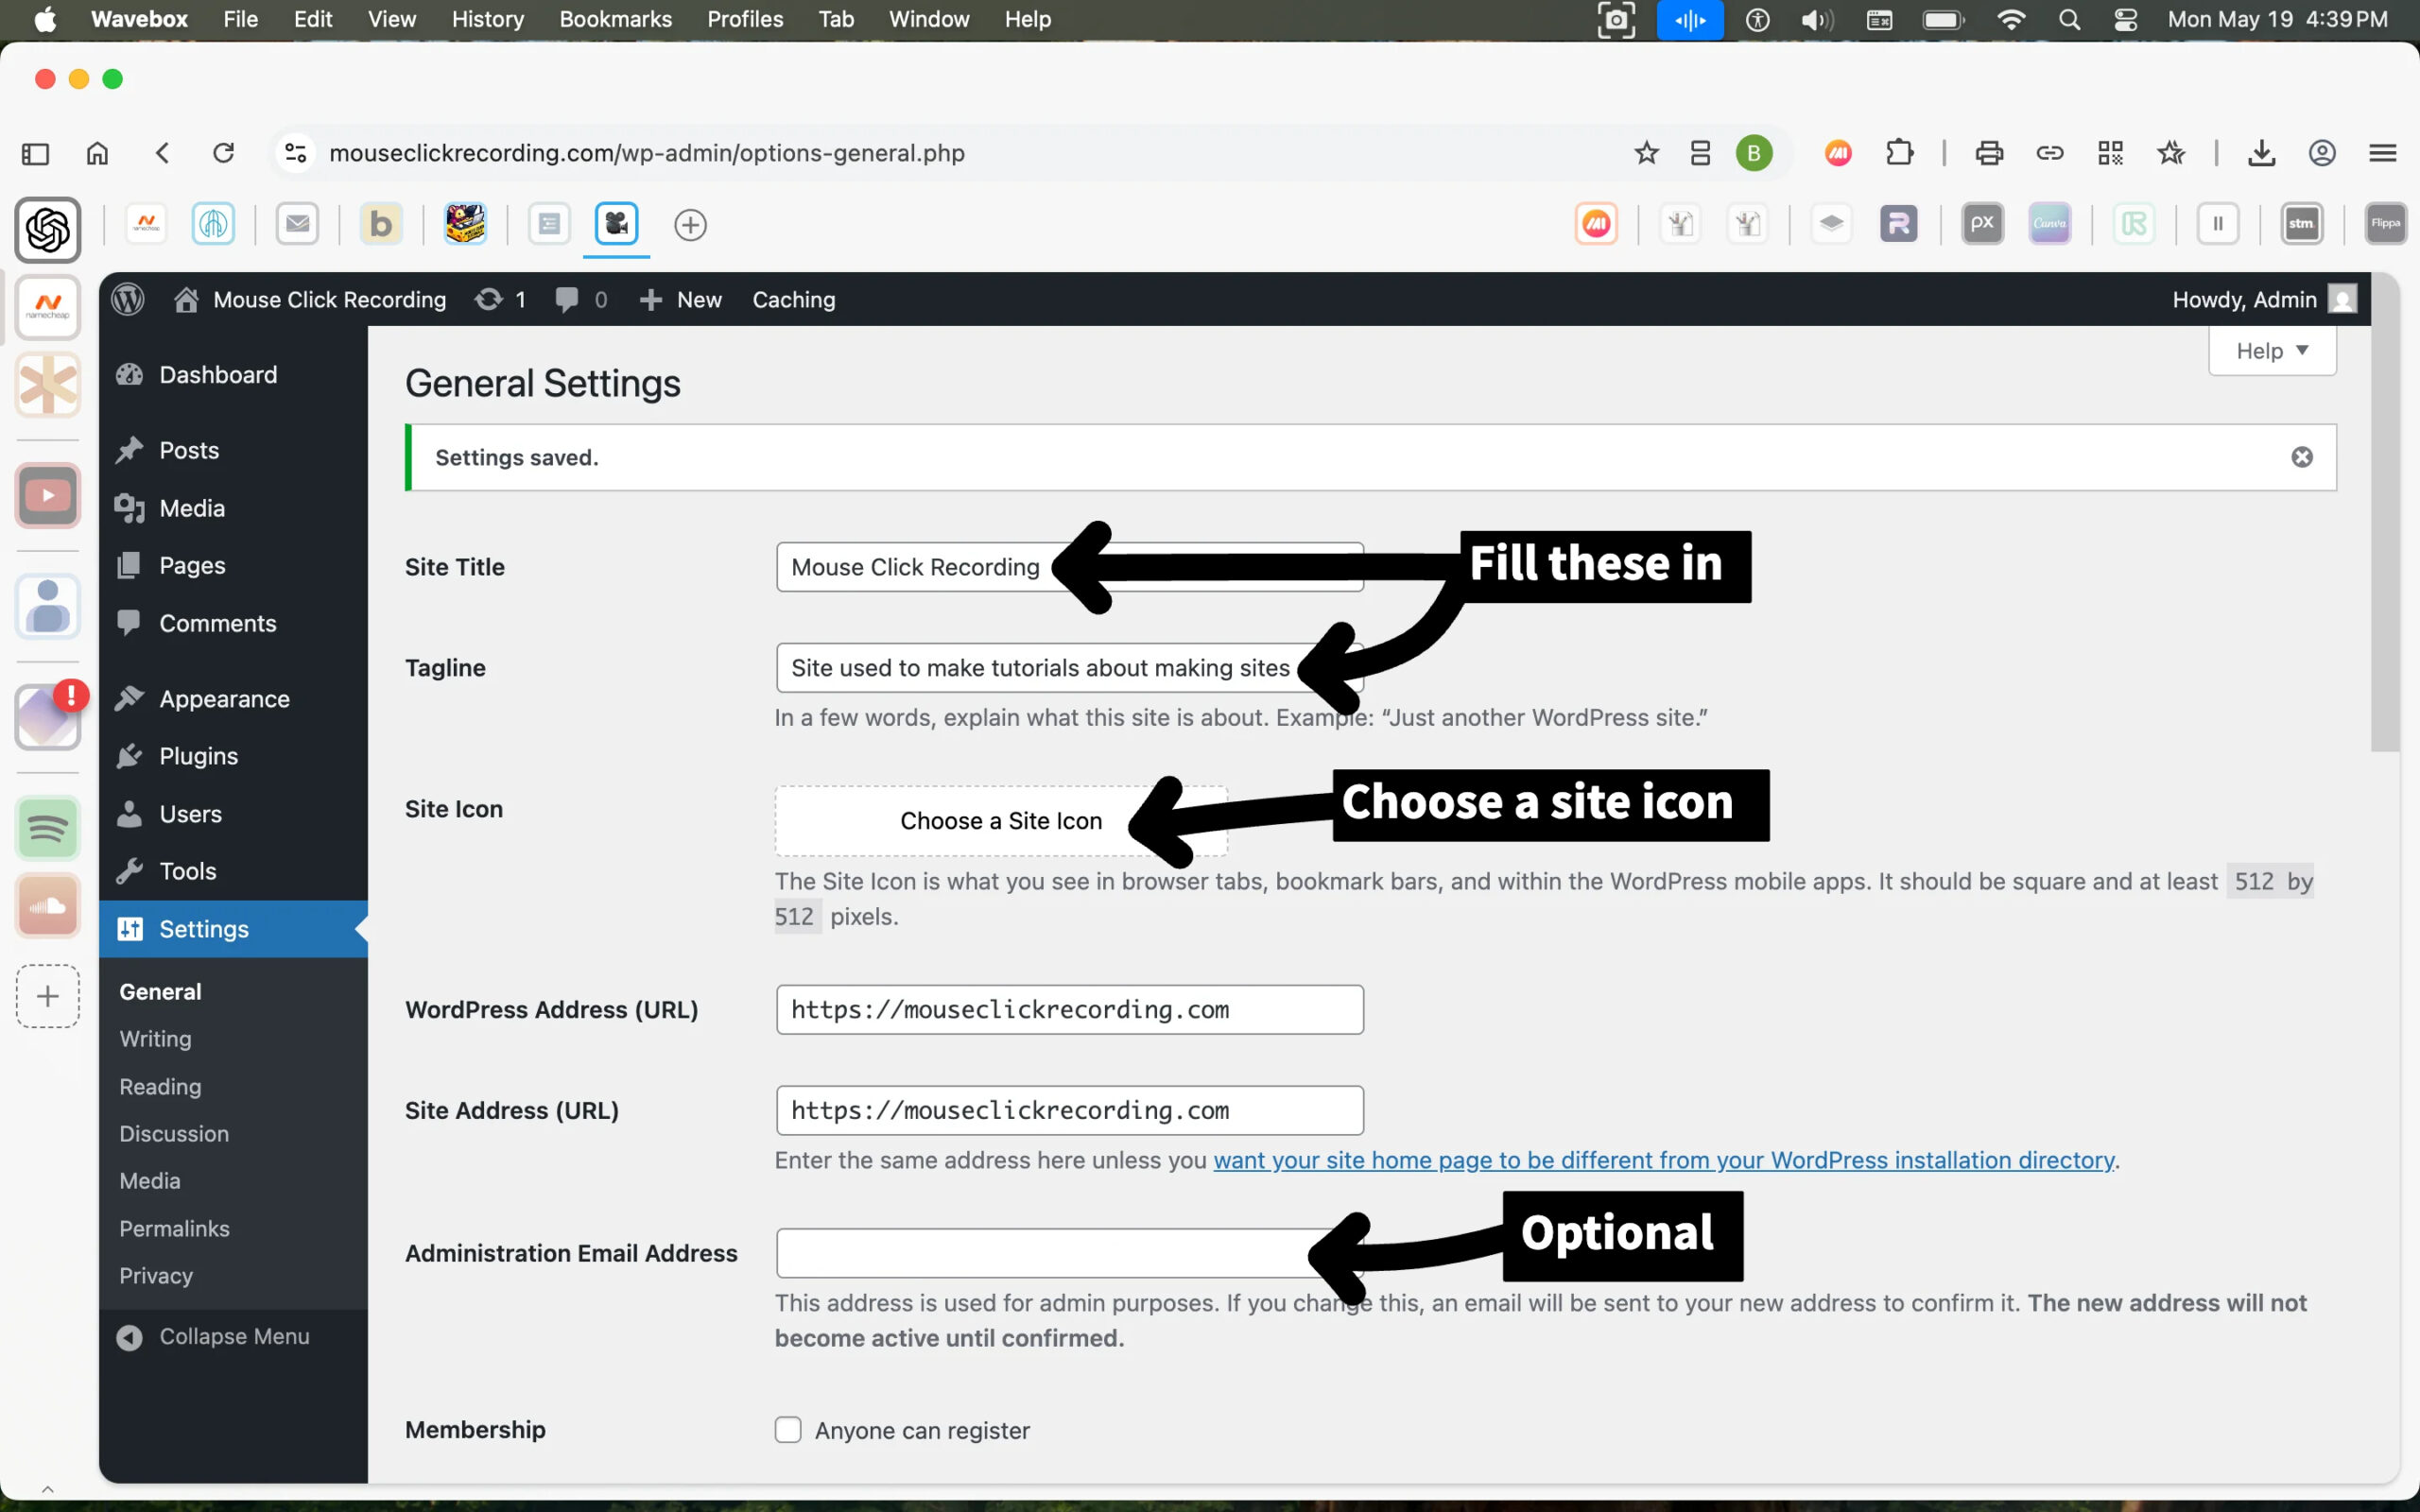Bookmark this page with star icon
The width and height of the screenshot is (2420, 1512).
(x=1646, y=153)
